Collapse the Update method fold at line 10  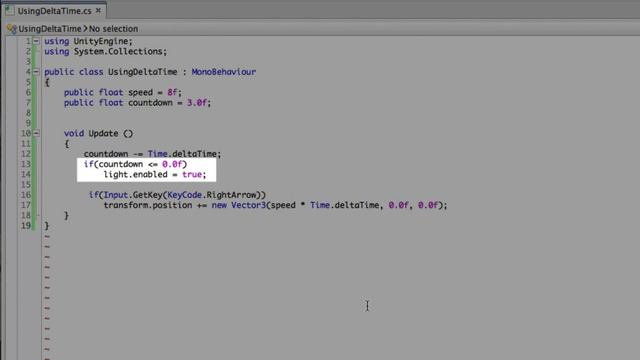point(36,133)
